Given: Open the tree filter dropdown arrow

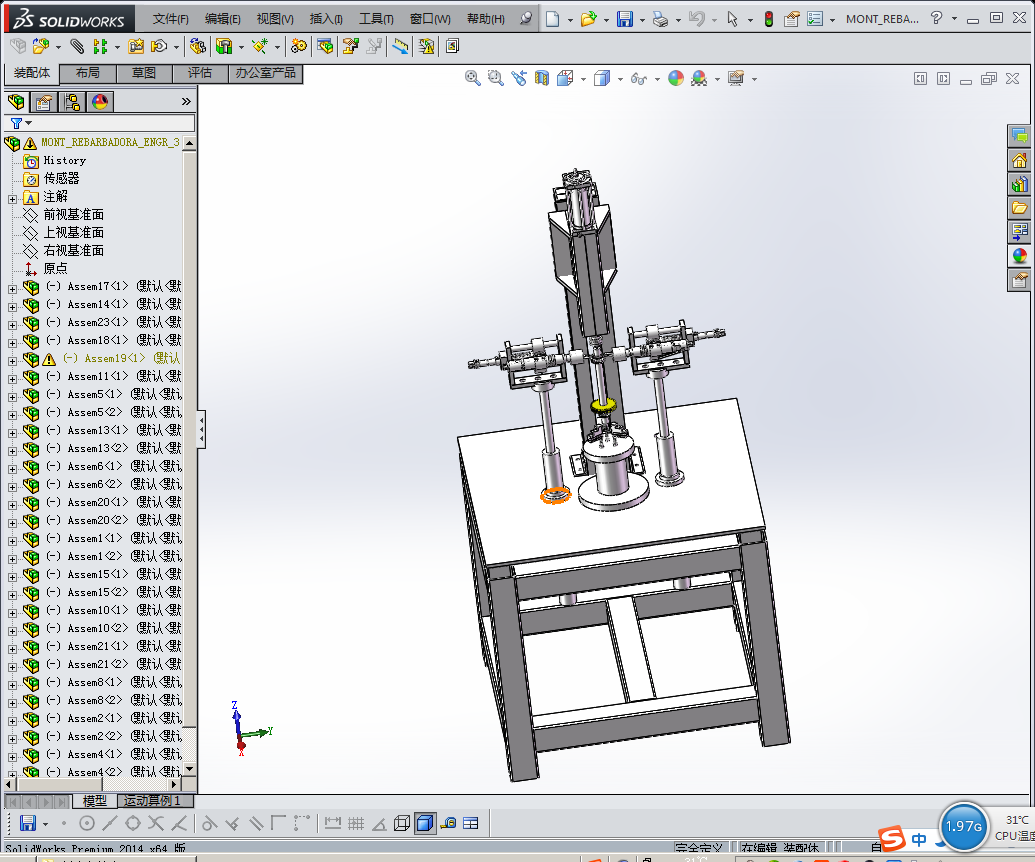Looking at the screenshot, I should [x=28, y=123].
